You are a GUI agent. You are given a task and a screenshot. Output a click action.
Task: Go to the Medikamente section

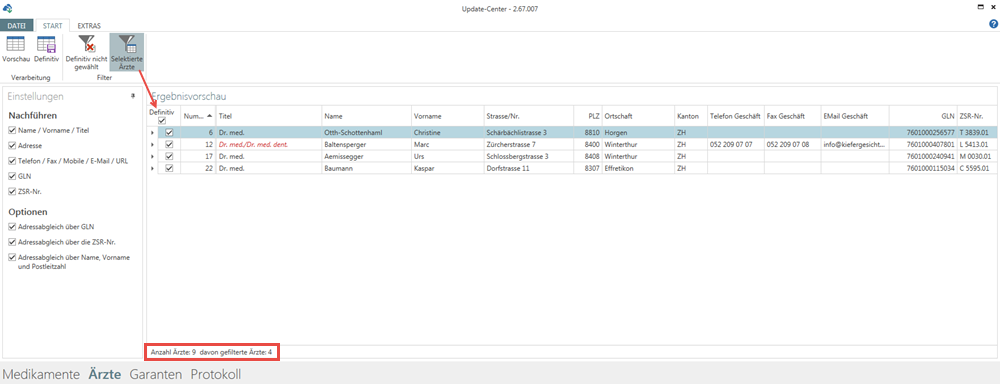coord(41,374)
